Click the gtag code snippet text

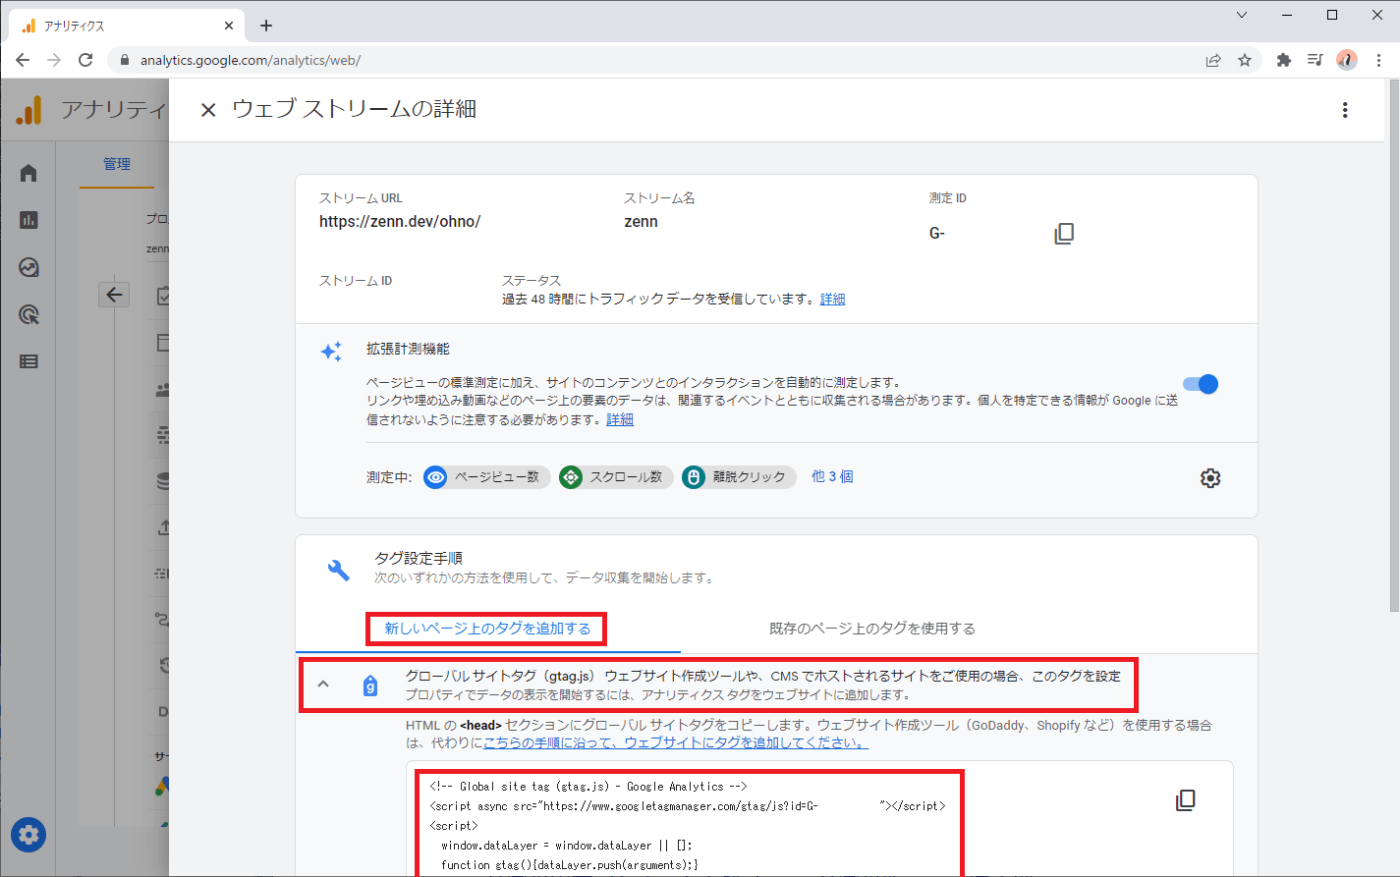688,825
